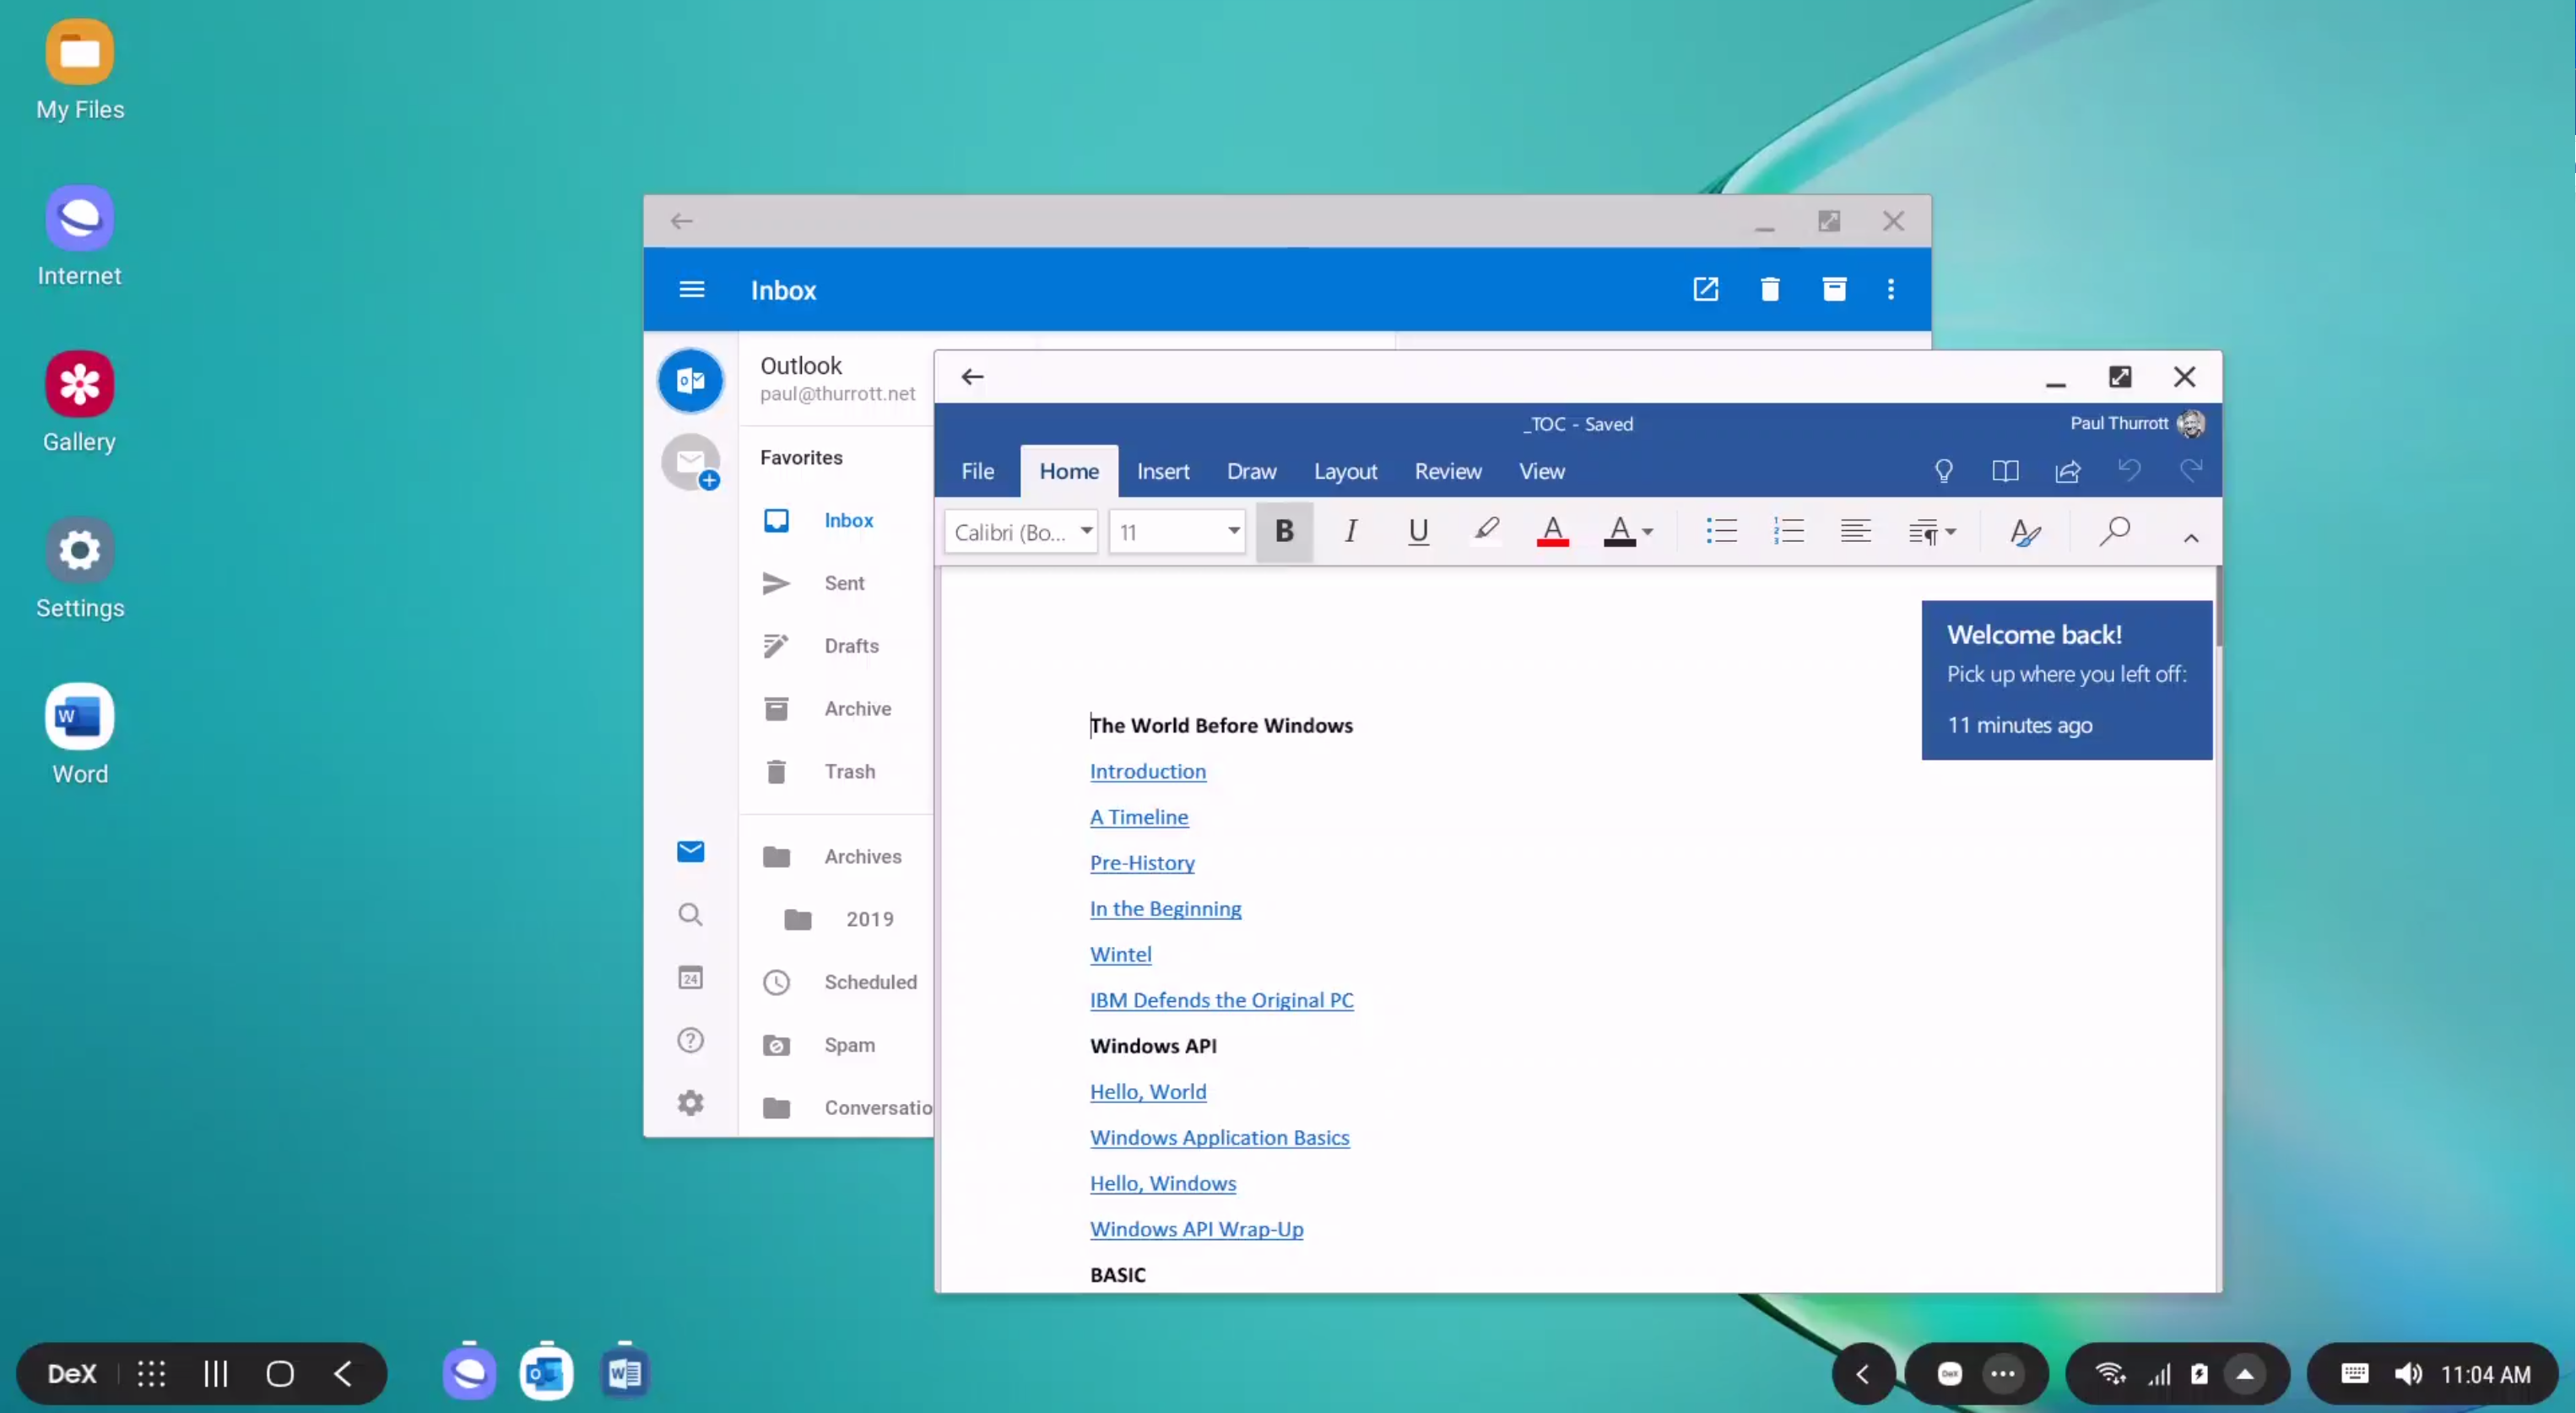The image size is (2576, 1413).
Task: Toggle Italic formatting in Word ribbon
Action: (1351, 531)
